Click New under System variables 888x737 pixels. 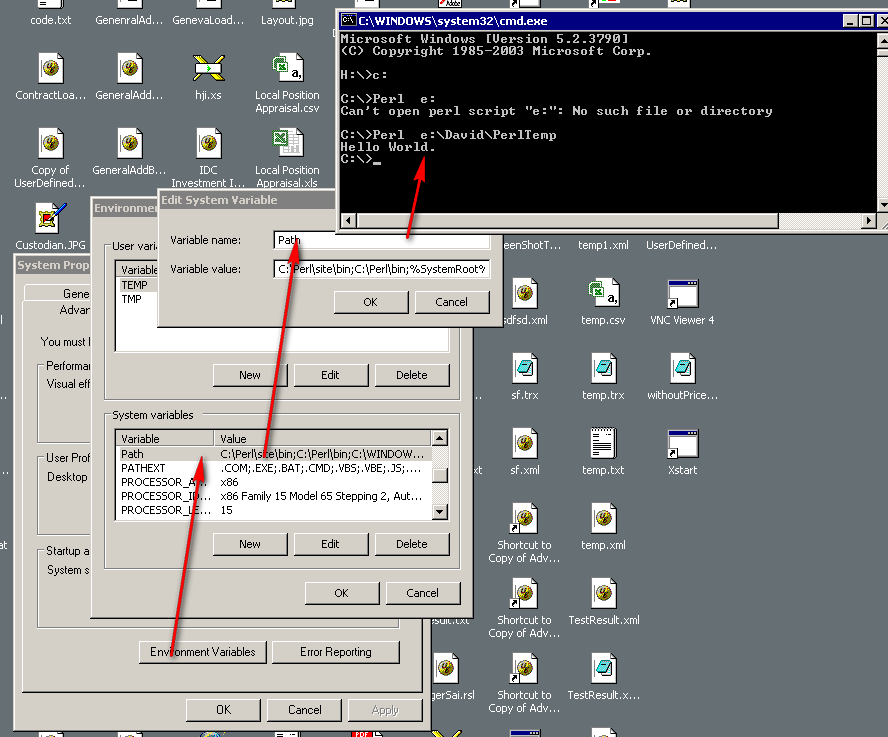(250, 544)
